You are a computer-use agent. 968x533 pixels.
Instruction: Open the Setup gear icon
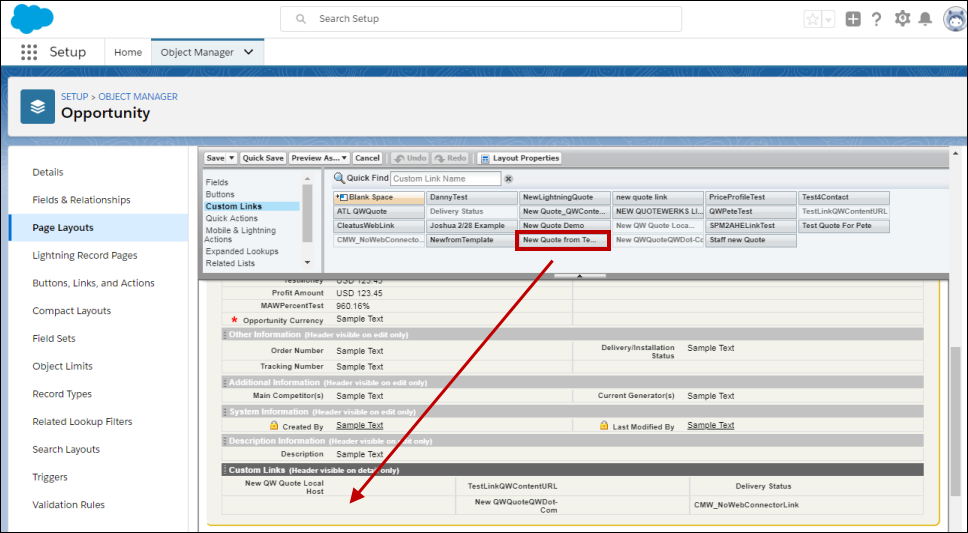click(x=902, y=19)
